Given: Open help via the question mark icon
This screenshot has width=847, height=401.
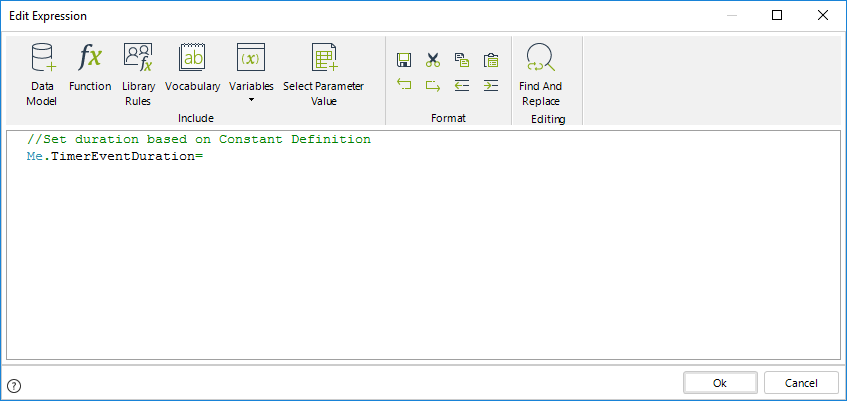Looking at the screenshot, I should [x=14, y=385].
